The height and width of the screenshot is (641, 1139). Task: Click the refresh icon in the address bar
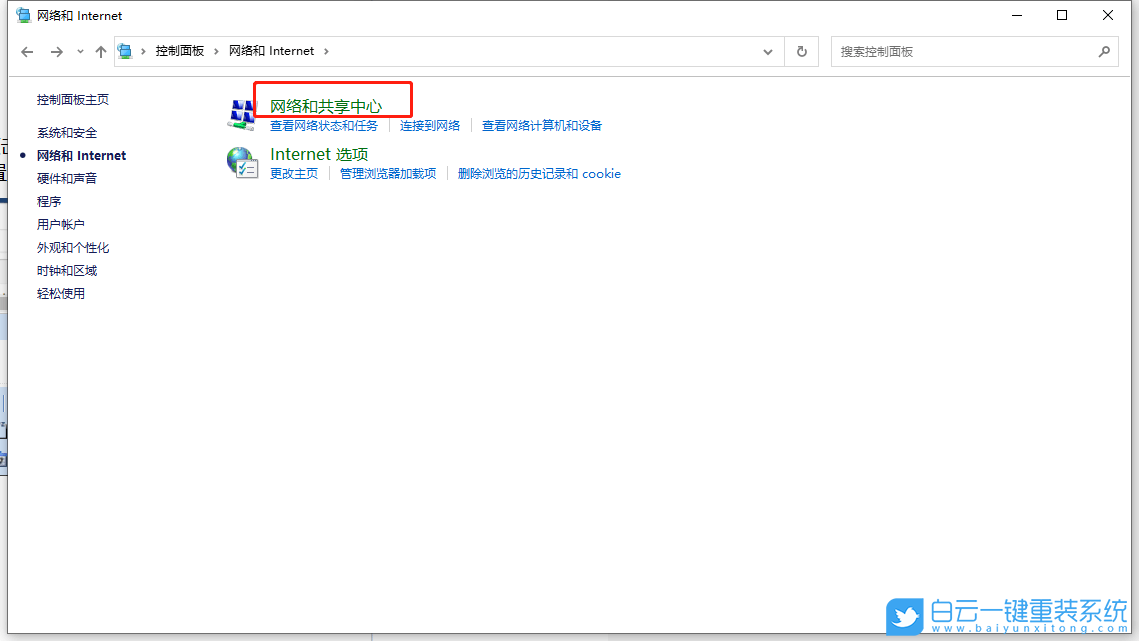coord(801,50)
